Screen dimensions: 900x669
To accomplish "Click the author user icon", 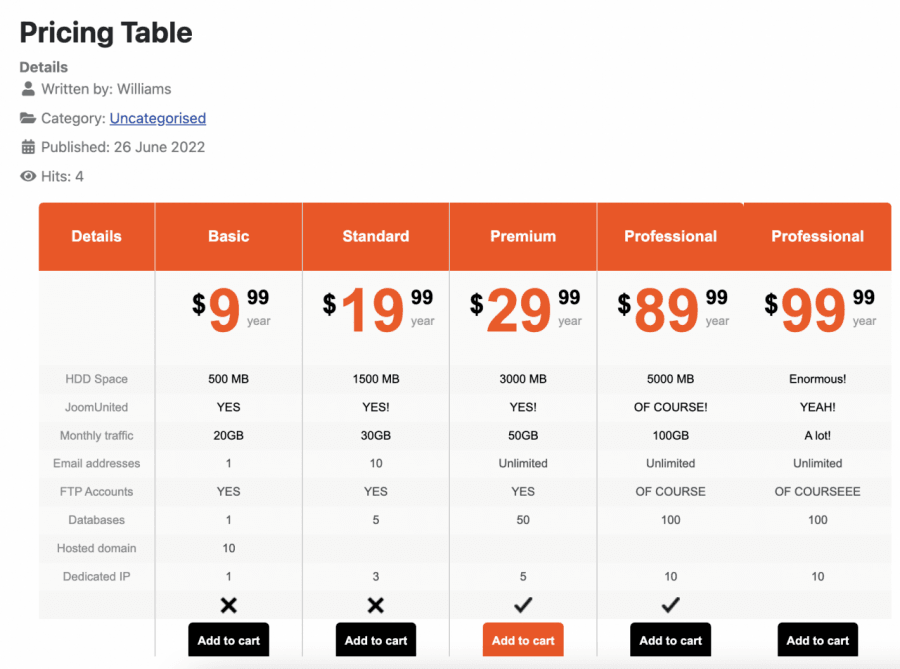I will click(x=28, y=89).
